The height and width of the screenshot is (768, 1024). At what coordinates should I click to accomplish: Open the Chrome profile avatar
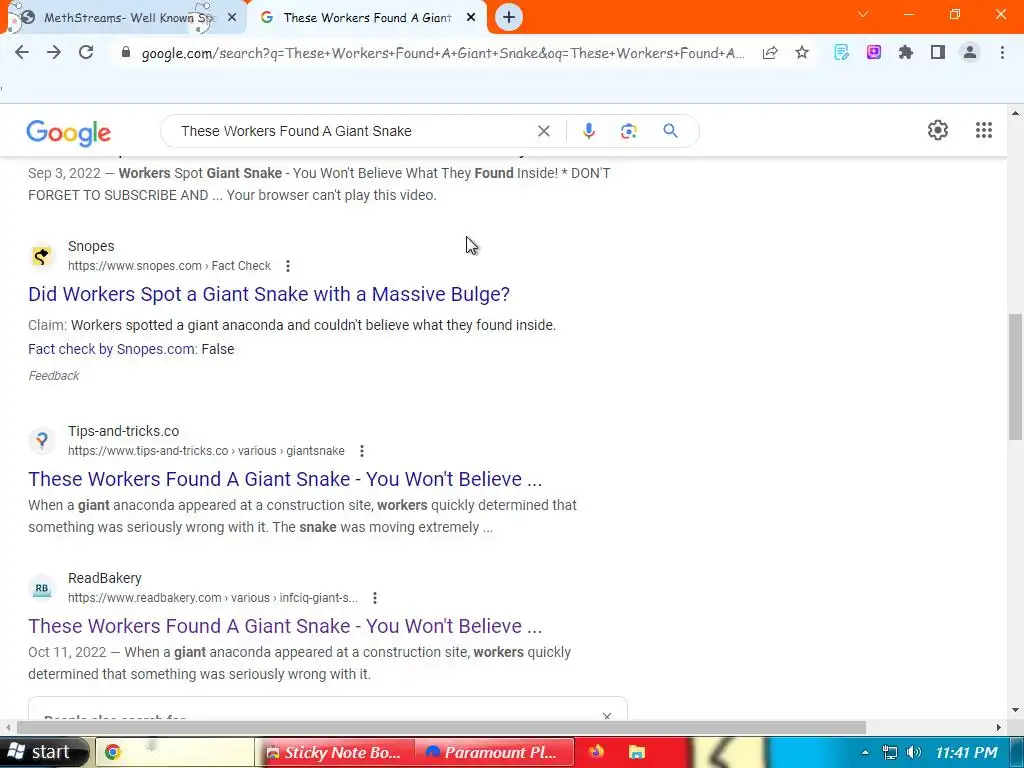tap(970, 52)
